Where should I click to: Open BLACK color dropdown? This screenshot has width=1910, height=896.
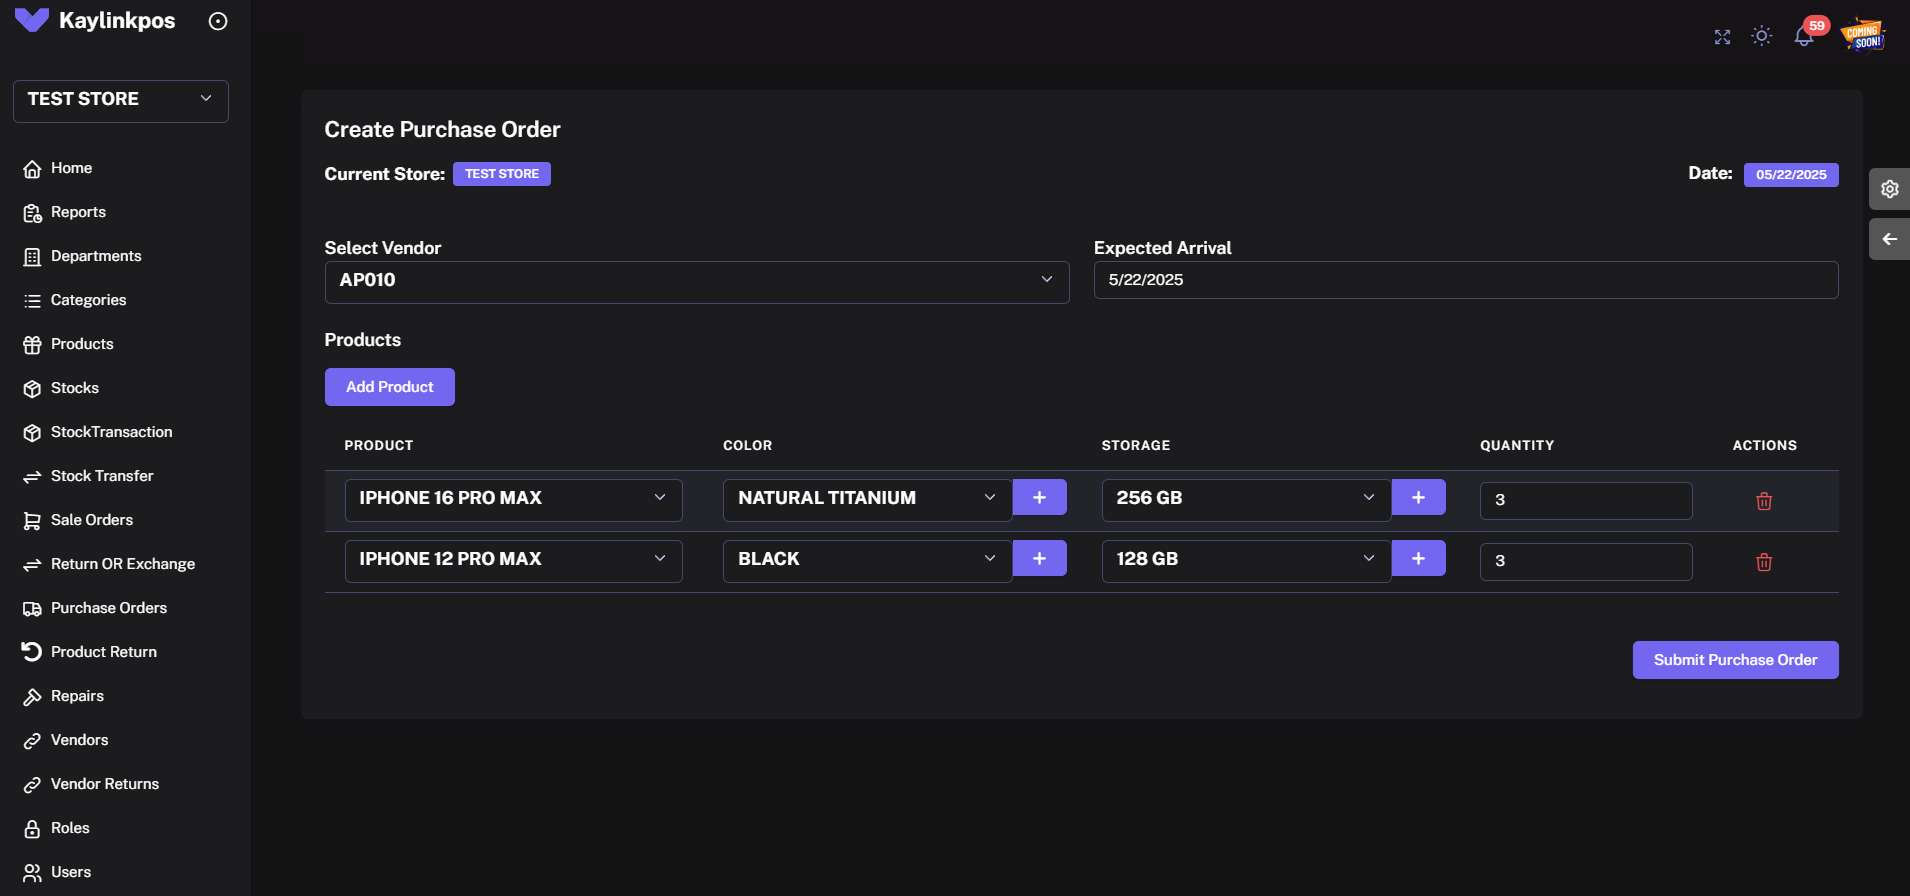(x=868, y=561)
